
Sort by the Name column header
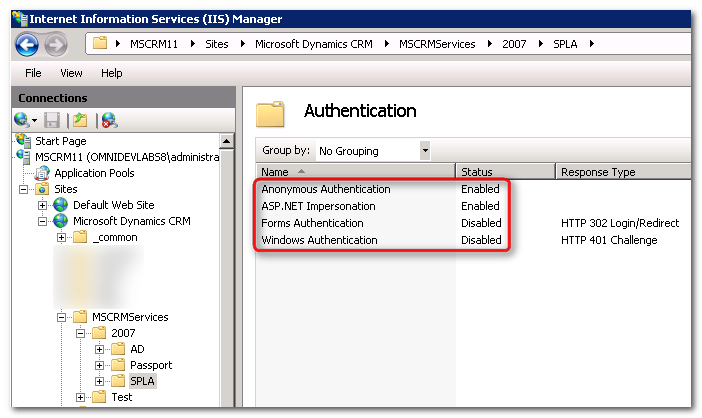[x=355, y=172]
